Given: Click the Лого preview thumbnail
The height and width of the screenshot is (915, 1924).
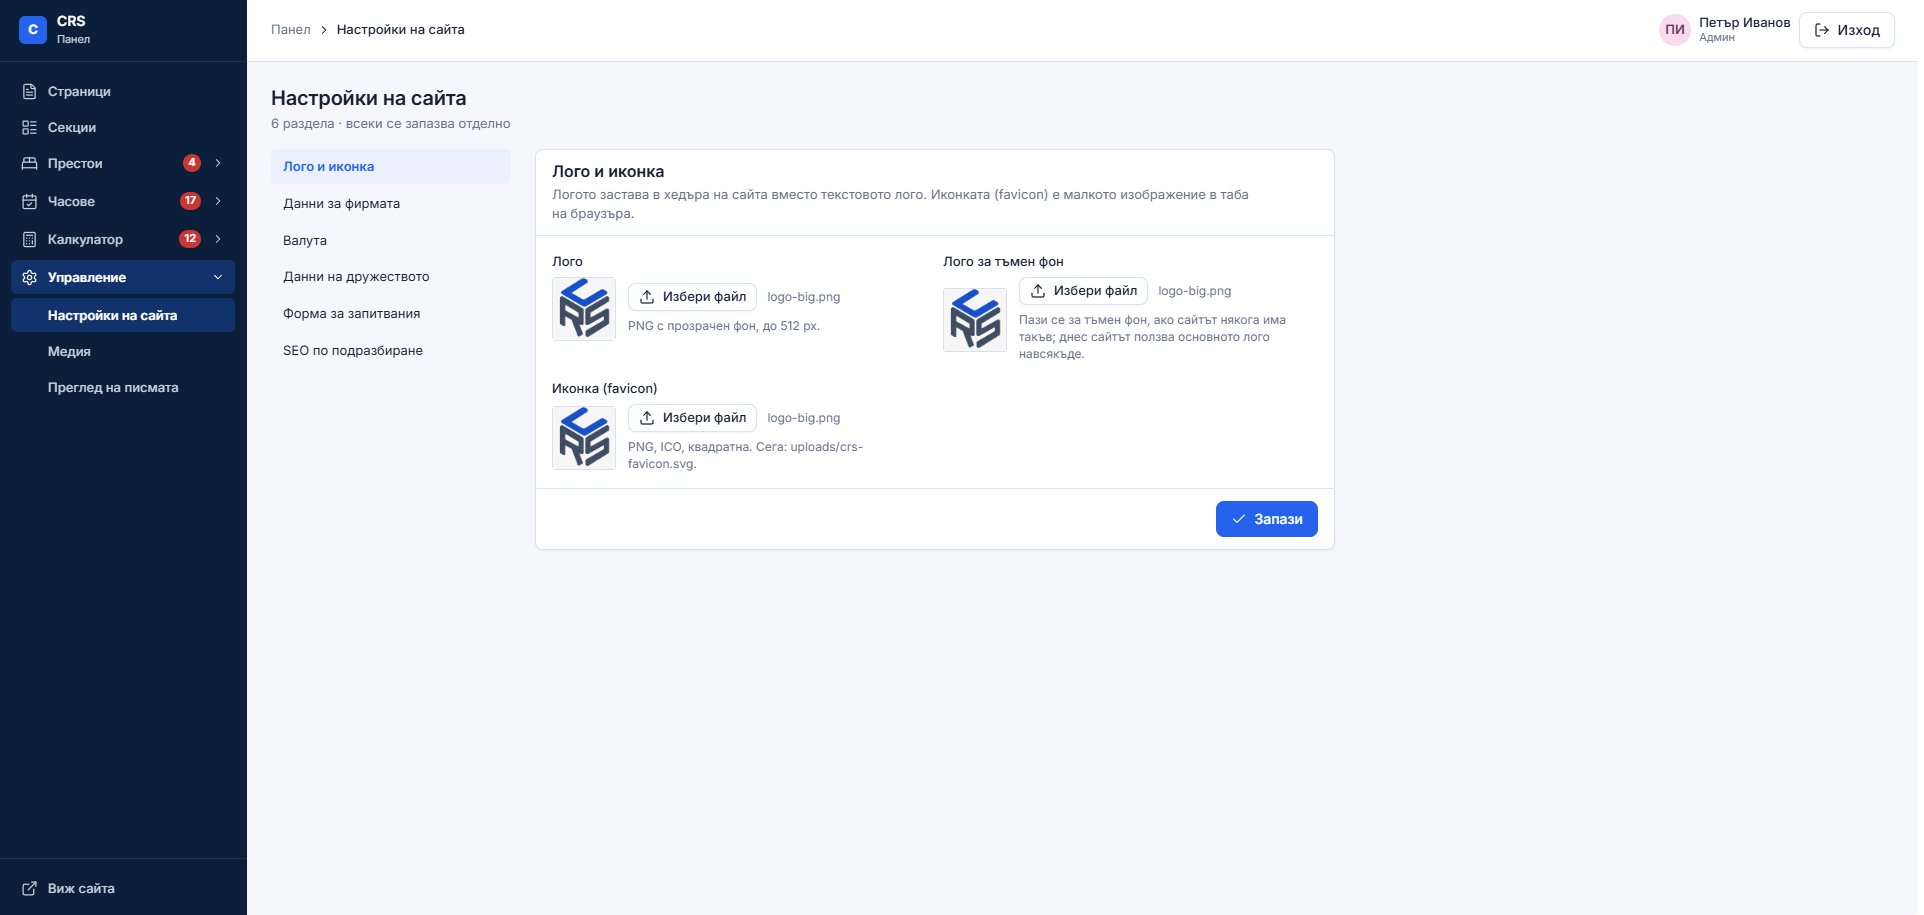Looking at the screenshot, I should (x=584, y=309).
